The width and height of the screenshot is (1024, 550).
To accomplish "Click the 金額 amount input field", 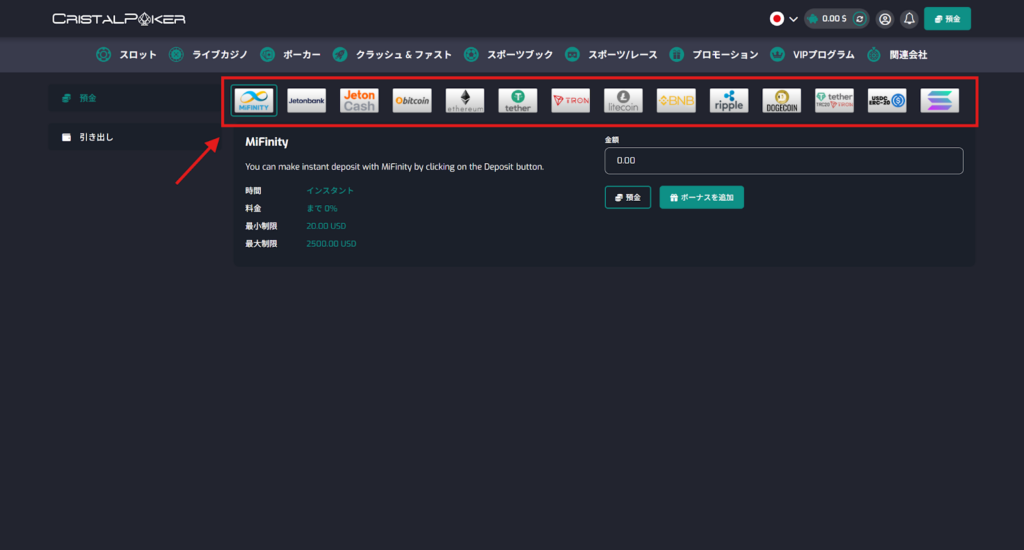I will tap(784, 161).
